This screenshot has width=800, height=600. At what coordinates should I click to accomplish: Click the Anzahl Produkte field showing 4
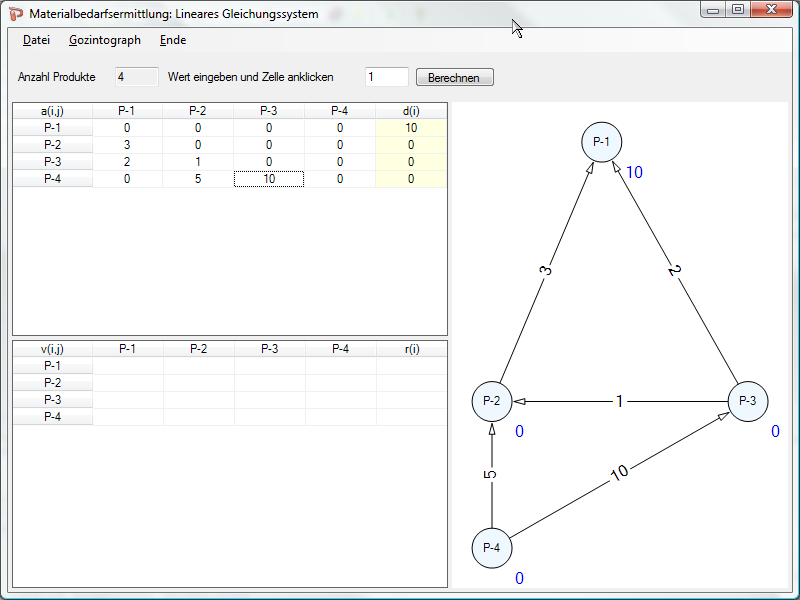click(137, 77)
